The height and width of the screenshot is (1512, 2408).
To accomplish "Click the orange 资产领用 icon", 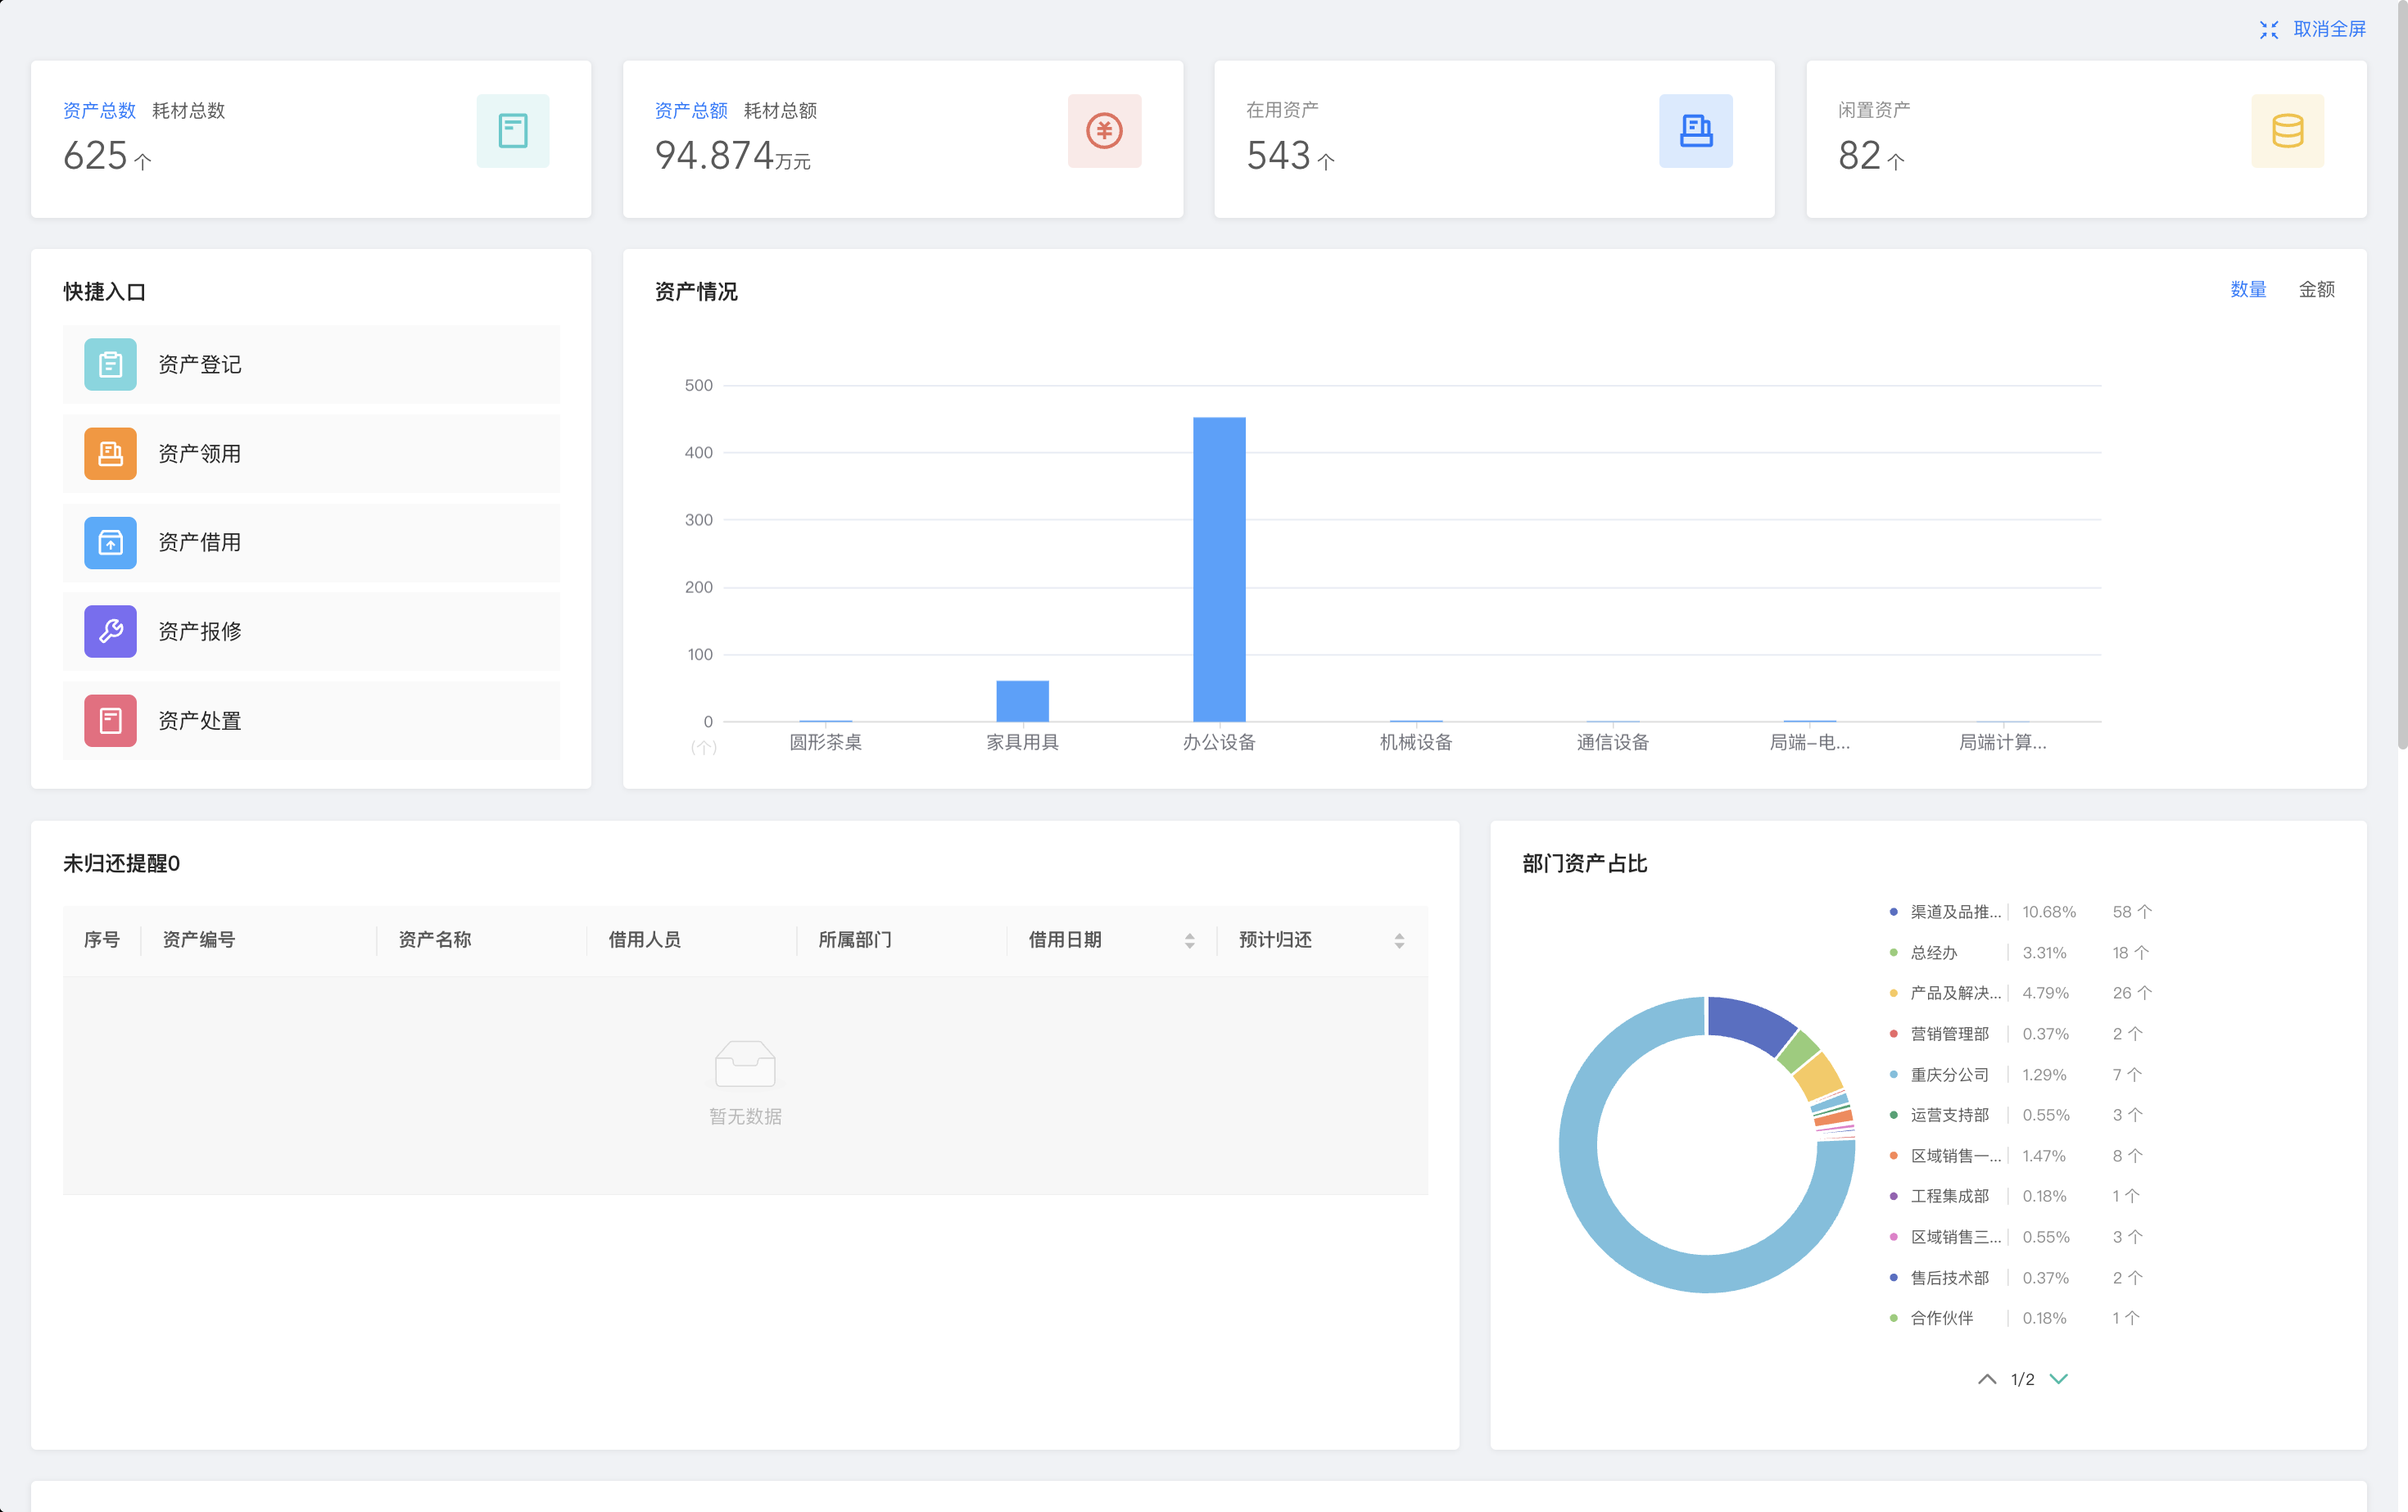I will pos(110,453).
